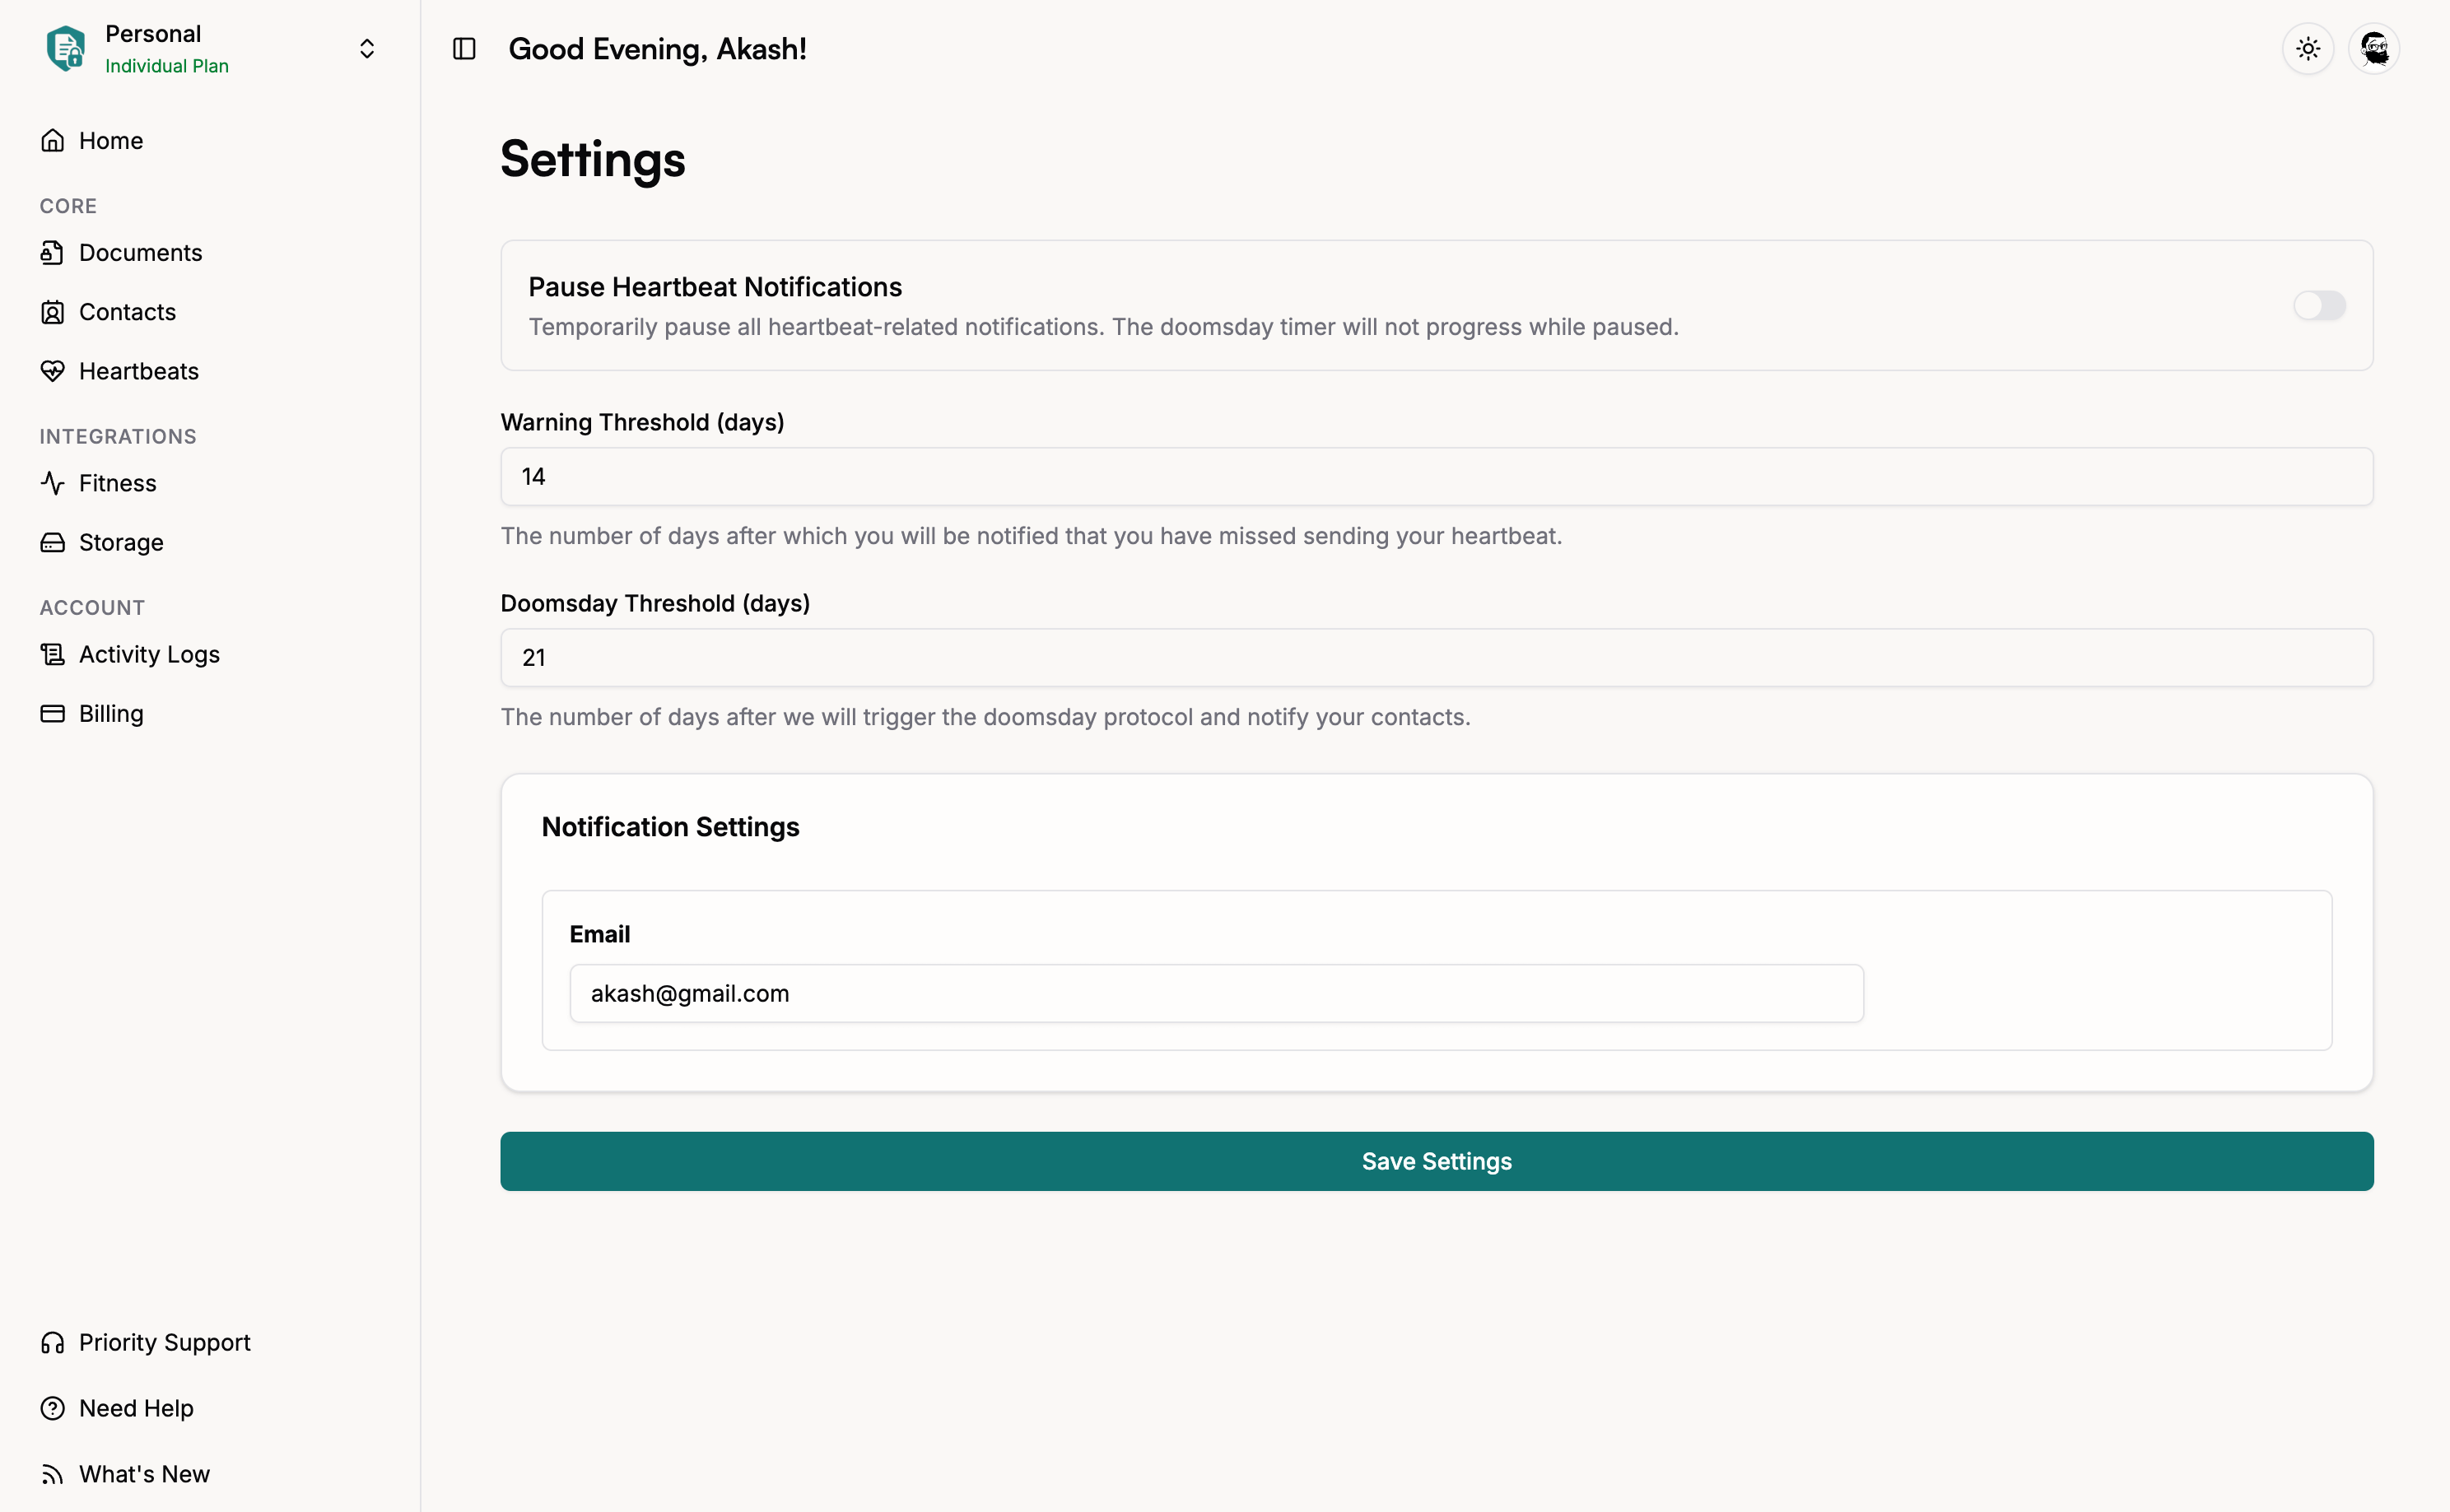The width and height of the screenshot is (2450, 1512).
Task: Open Activity Logs
Action: pos(149,654)
